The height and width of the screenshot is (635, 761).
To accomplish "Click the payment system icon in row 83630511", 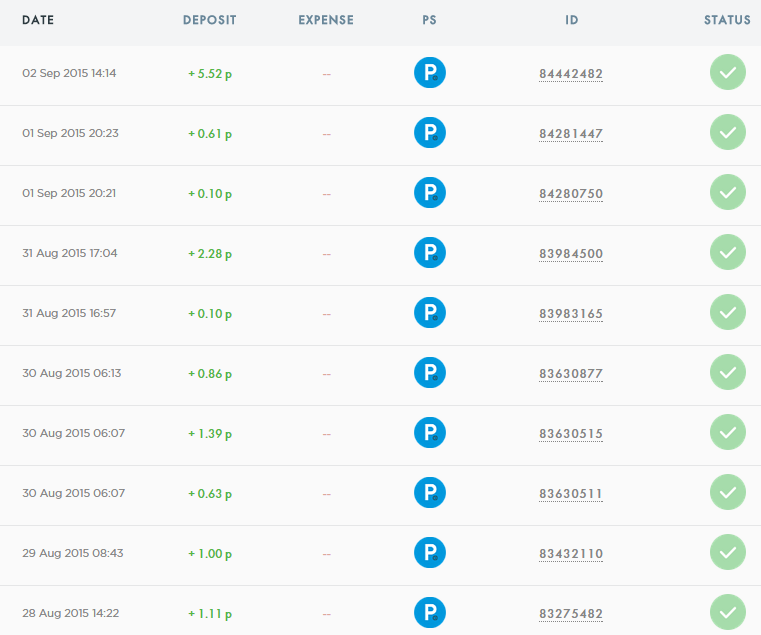I will (430, 493).
